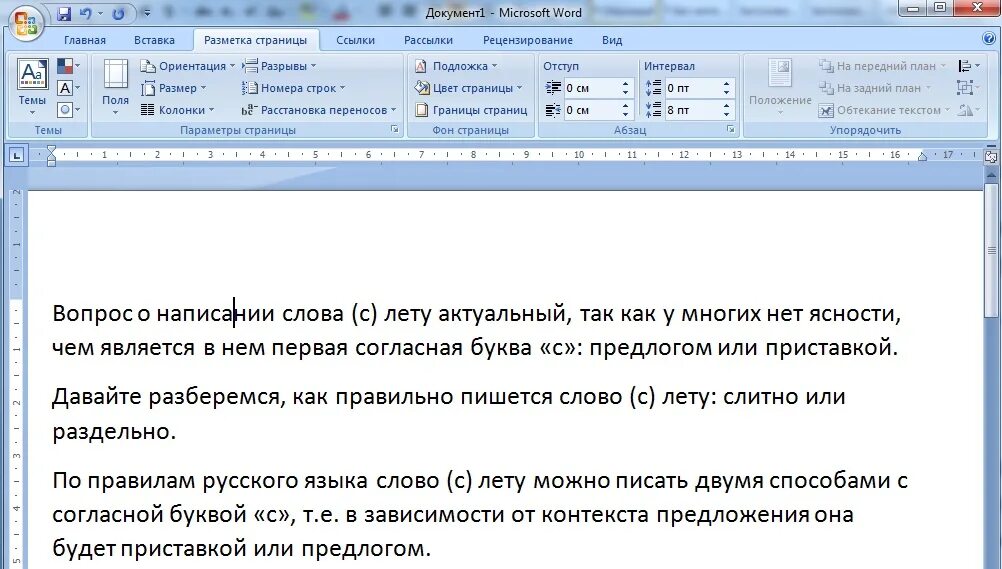Click the Group objects icon
1002x569 pixels.
(967, 88)
